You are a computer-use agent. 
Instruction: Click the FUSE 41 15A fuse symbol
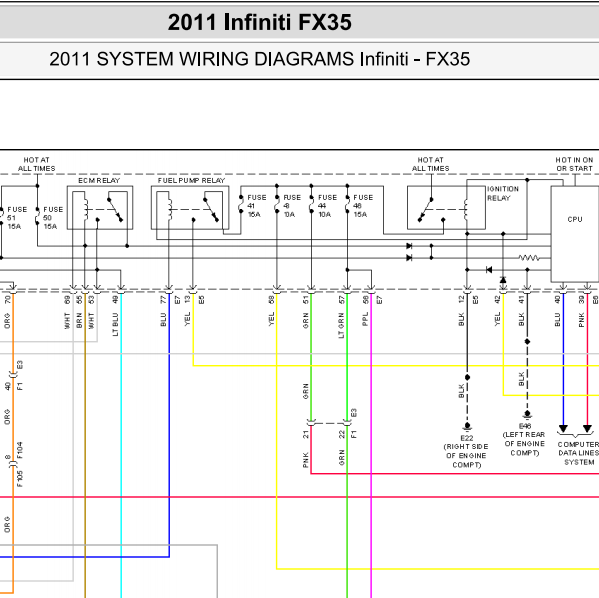pyautogui.click(x=241, y=204)
